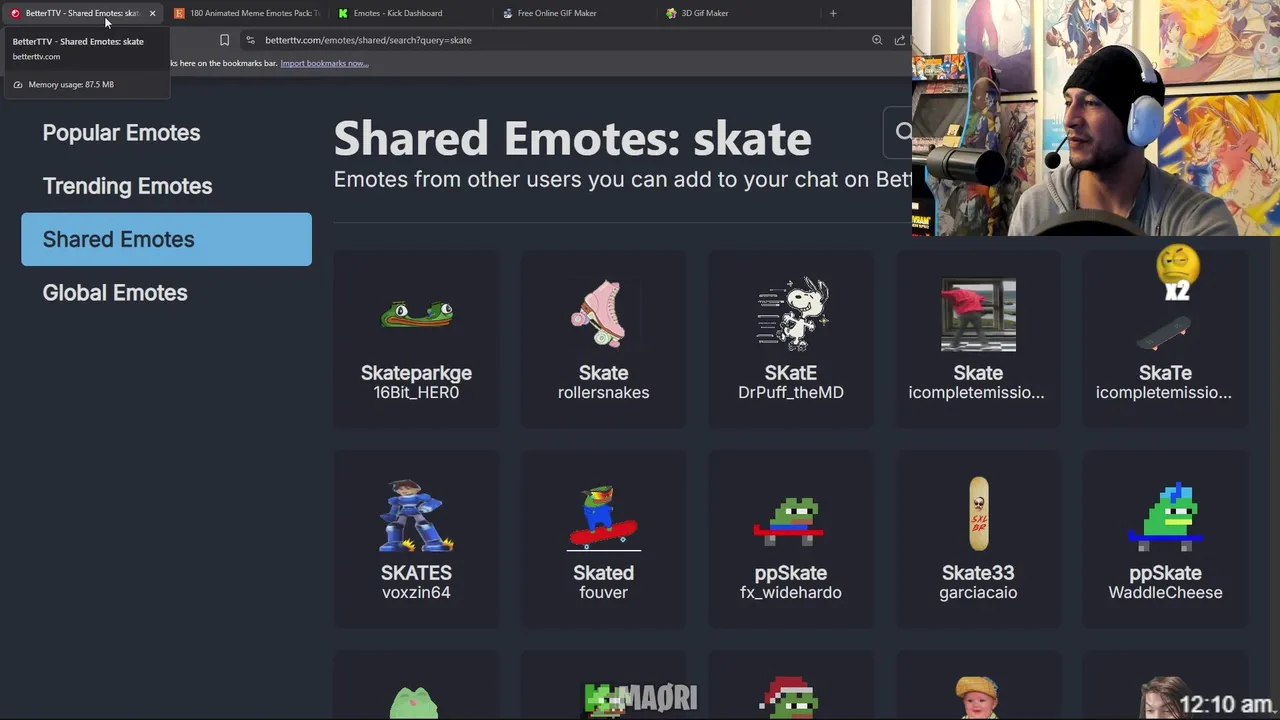Open the Skated emote by fouver
Screen dimensions: 1280x720
pos(603,538)
